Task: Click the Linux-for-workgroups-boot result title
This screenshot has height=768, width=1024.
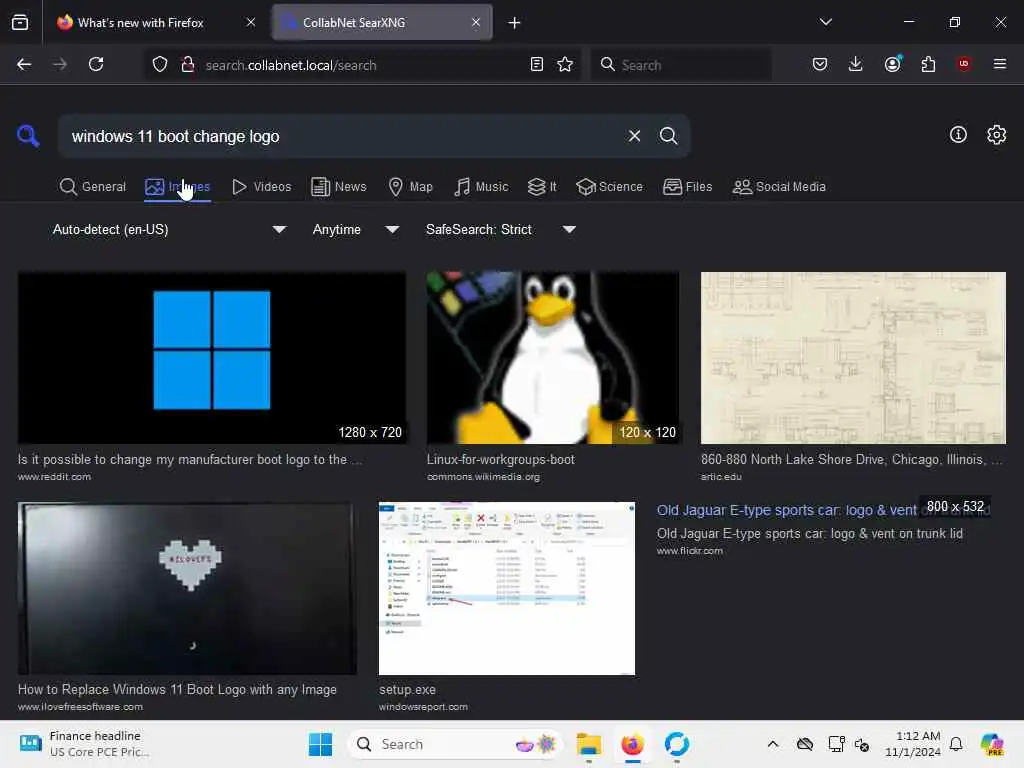Action: tap(500, 459)
